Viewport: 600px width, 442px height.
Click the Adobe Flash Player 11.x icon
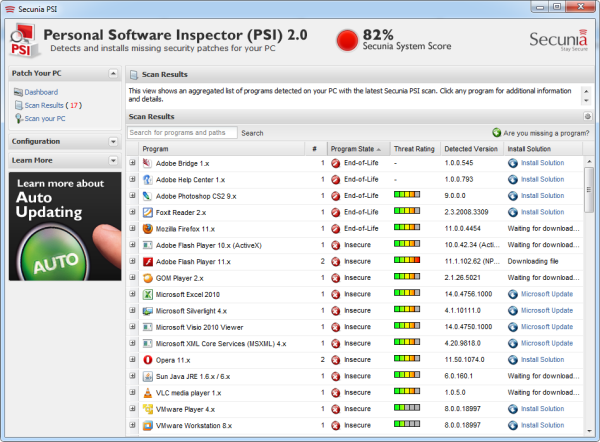147,262
